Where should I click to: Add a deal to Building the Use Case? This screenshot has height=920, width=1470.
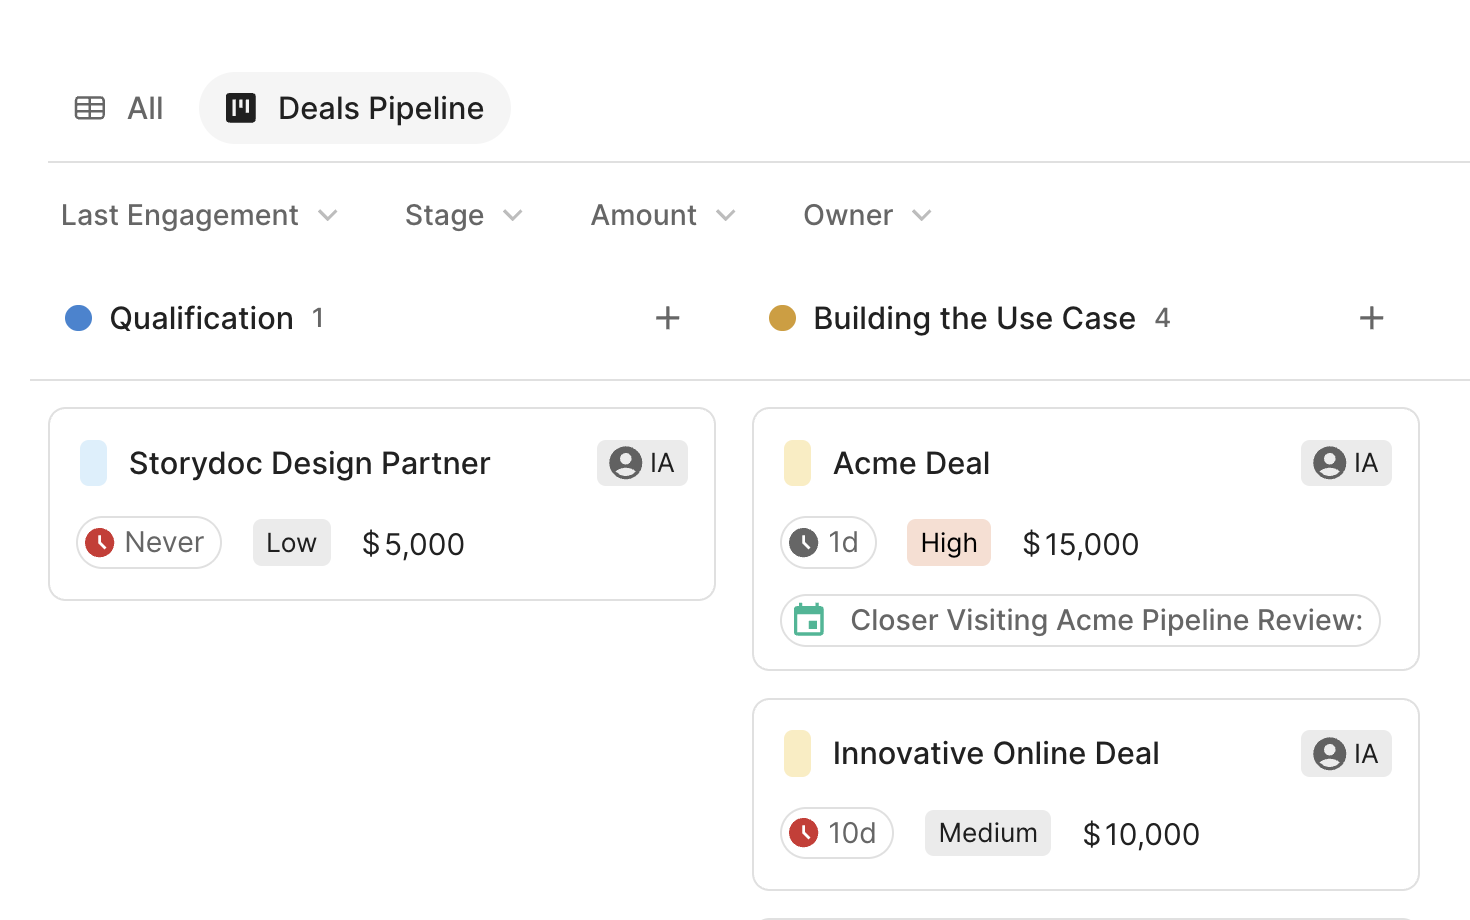pos(1371,318)
